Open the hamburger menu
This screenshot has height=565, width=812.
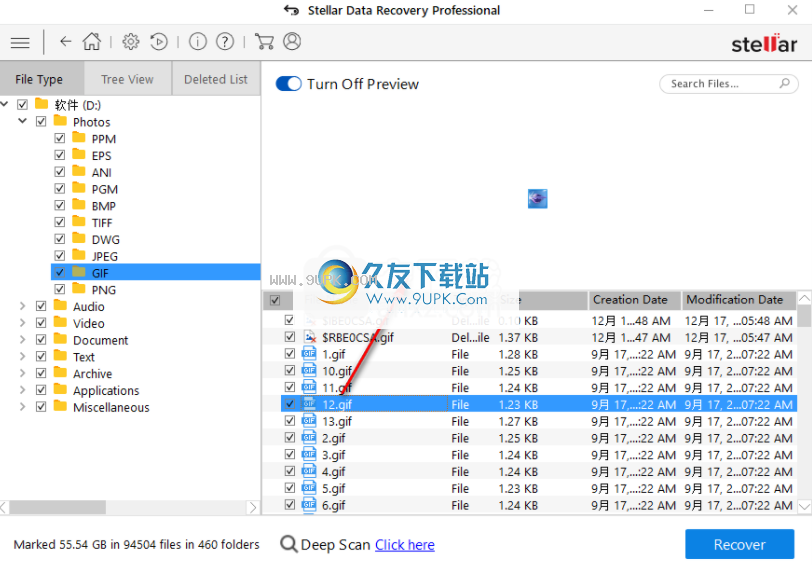20,42
